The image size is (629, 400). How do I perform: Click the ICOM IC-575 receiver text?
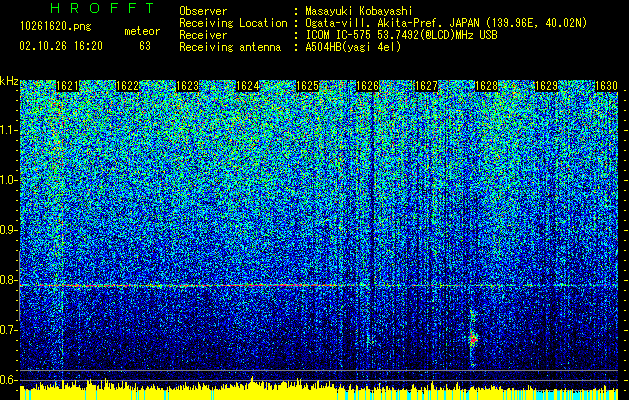click(401, 35)
